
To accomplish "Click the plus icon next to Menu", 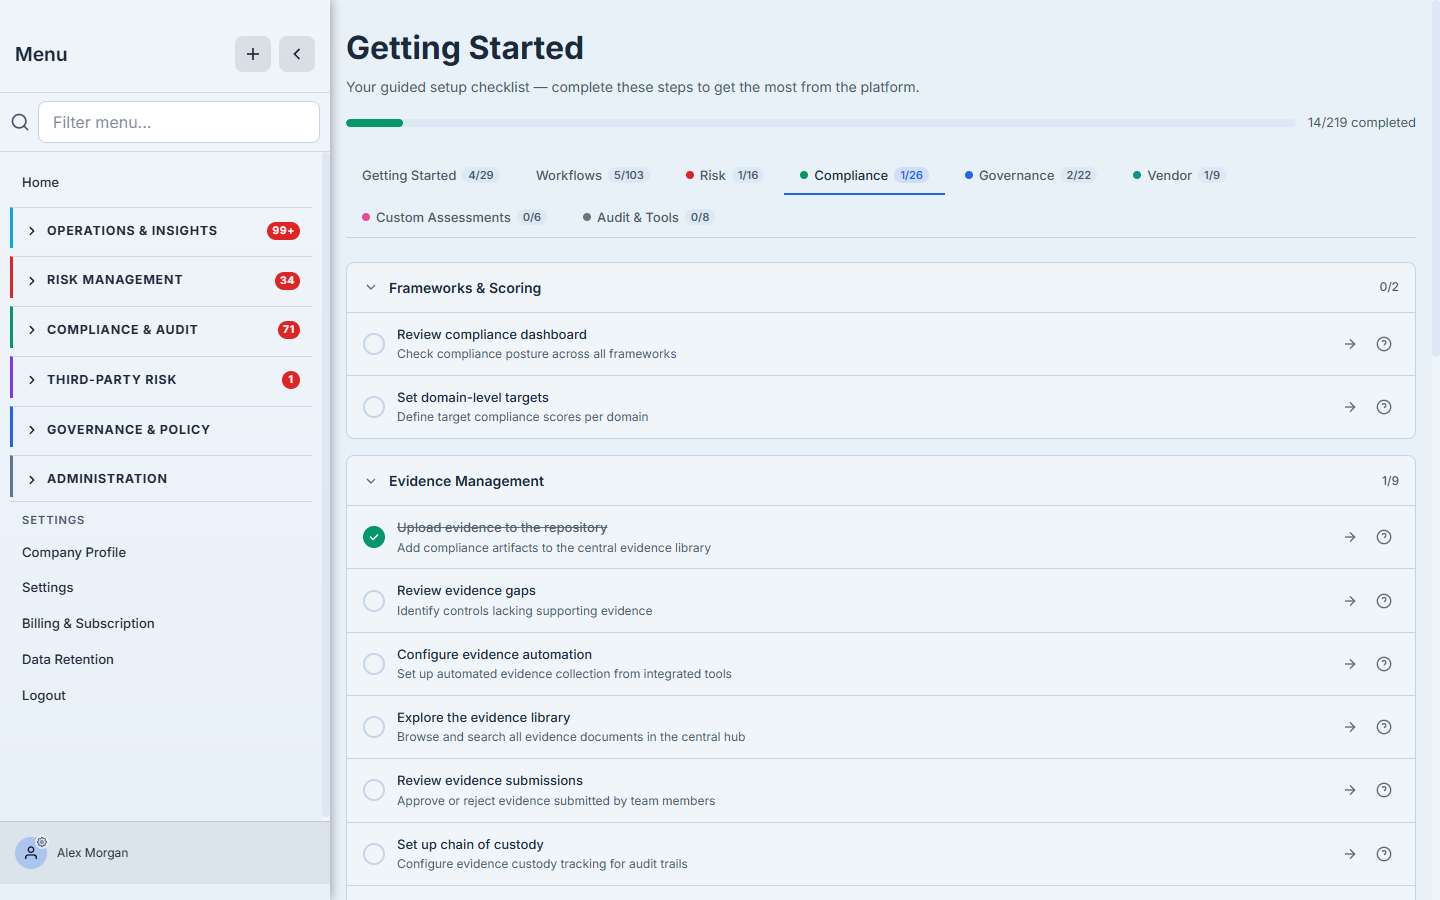I will 253,54.
